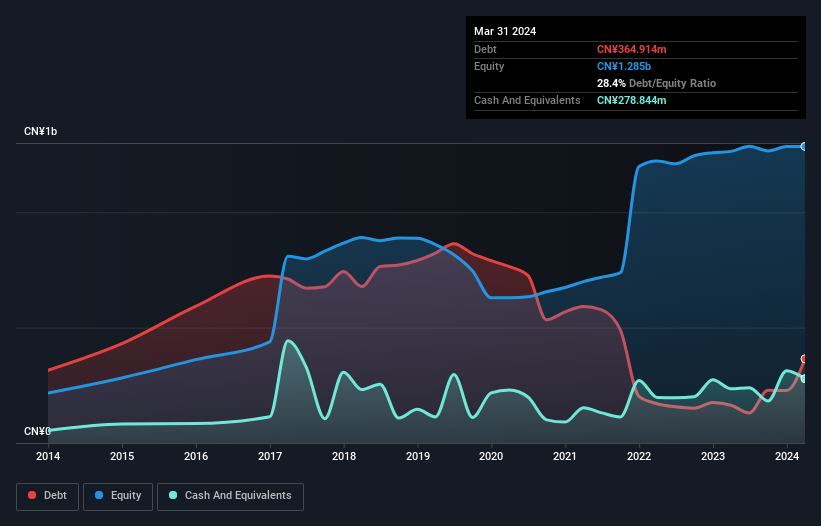Viewport: 821px width, 526px height.
Task: Toggle the Debt series in legend
Action: pos(47,496)
